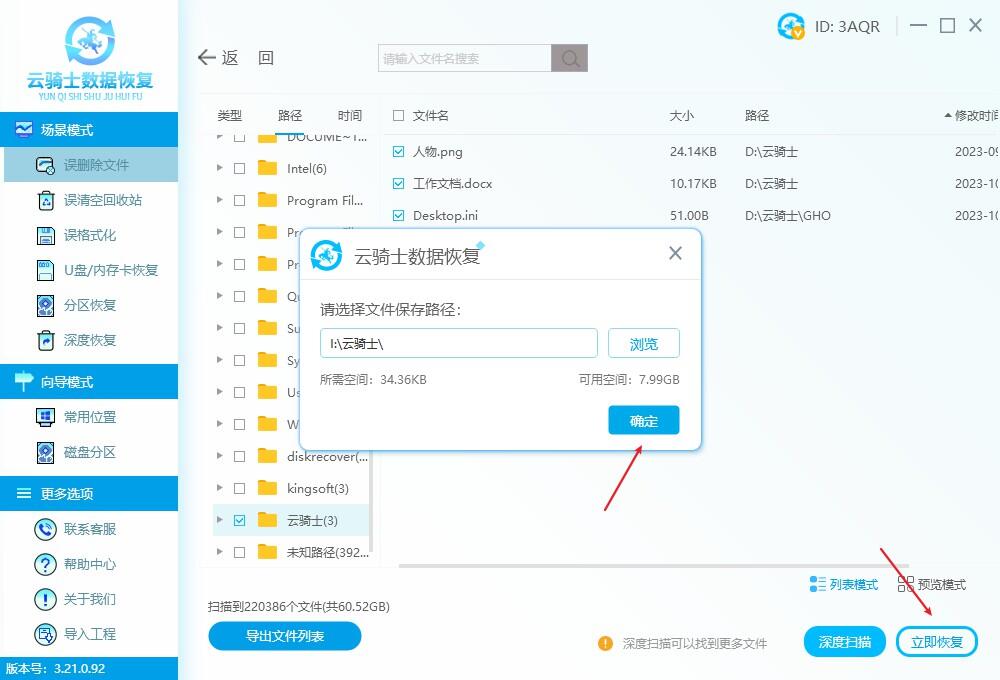
Task: Toggle the select-all 文件名 checkbox
Action: click(399, 115)
